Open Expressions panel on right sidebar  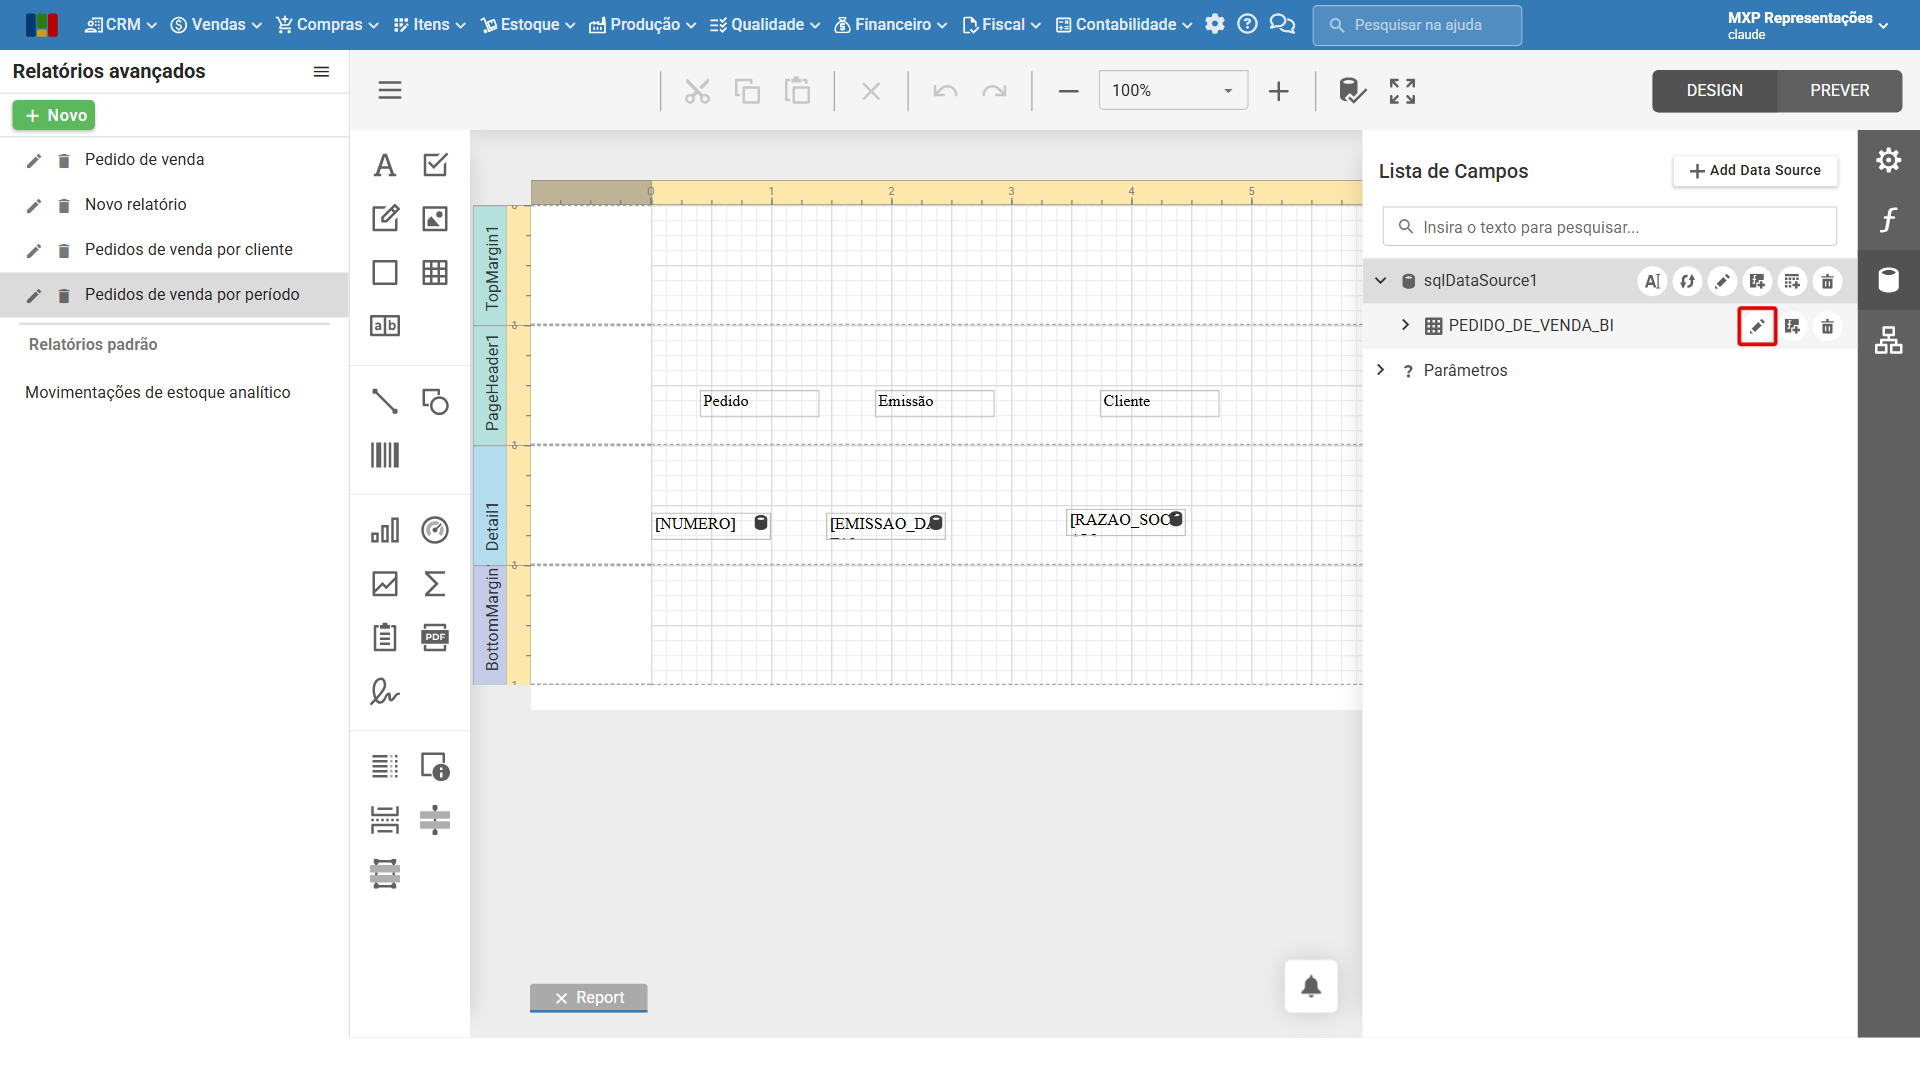1889,220
